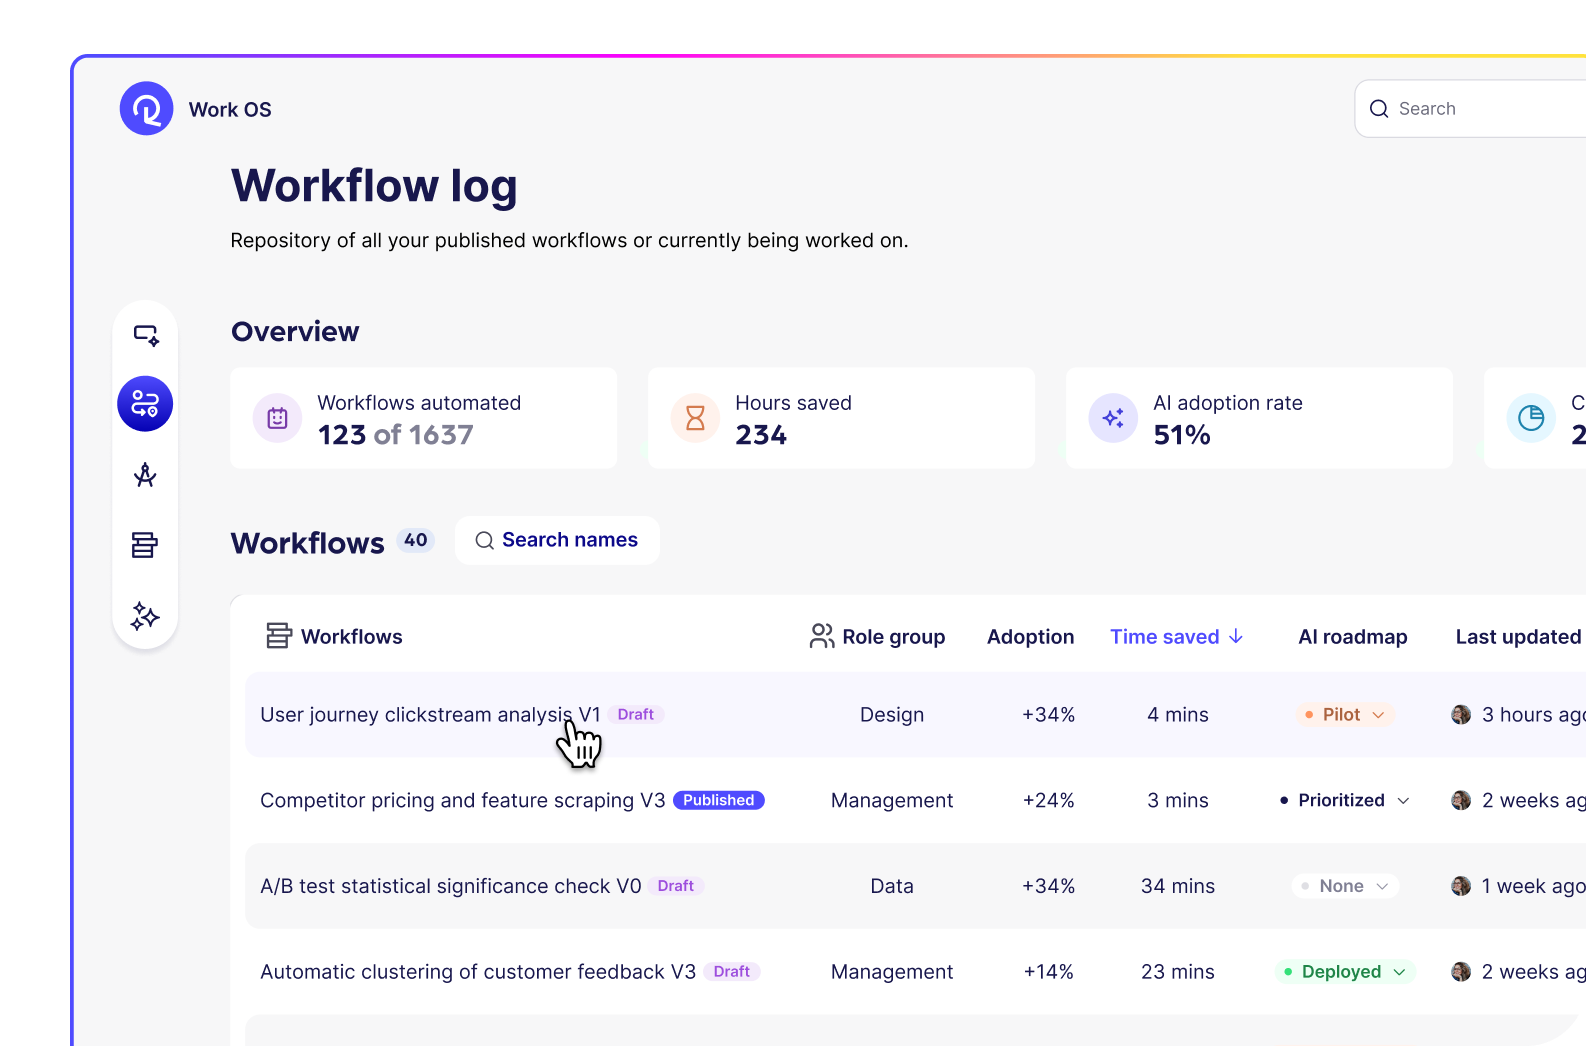The image size is (1586, 1046).
Task: Click Draft badge on Automatic clustering row
Action: point(732,972)
